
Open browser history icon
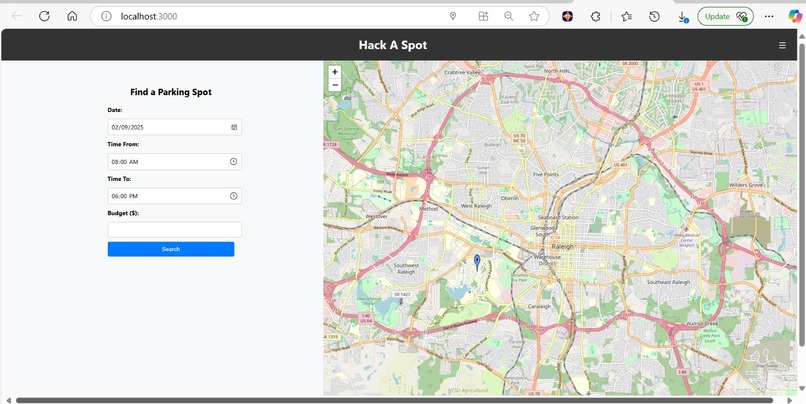[654, 16]
